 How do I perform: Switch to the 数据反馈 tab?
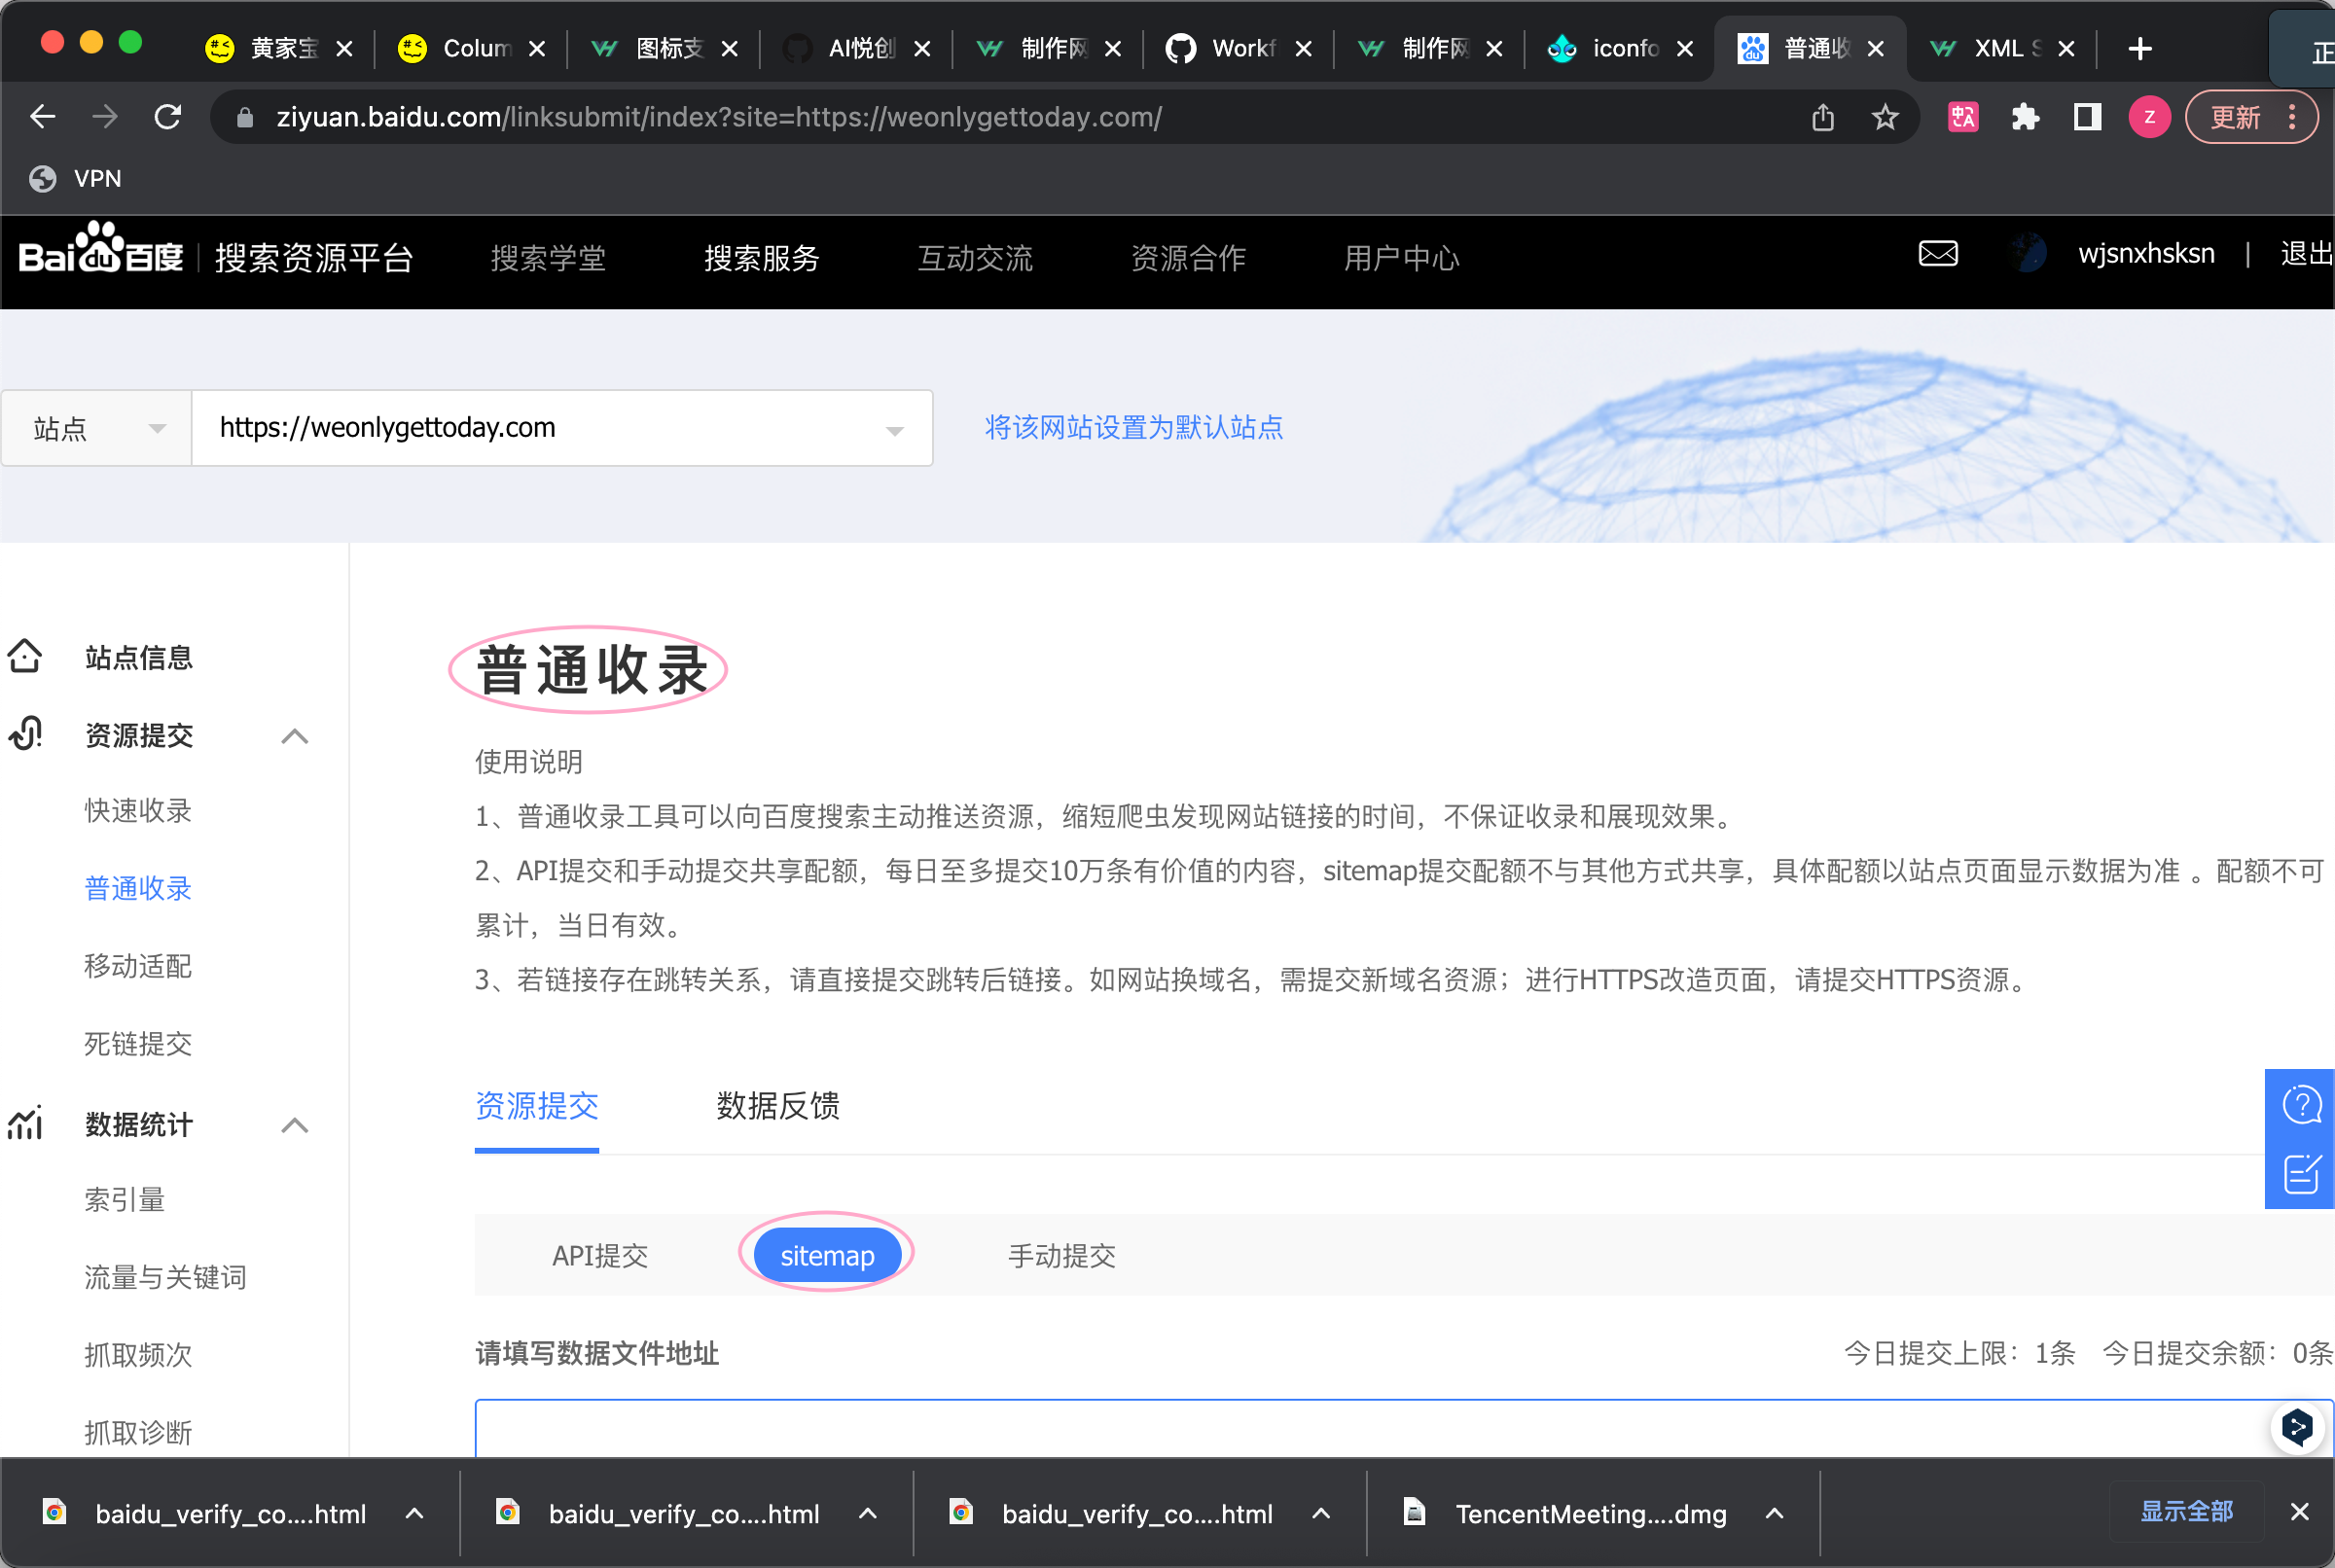778,1106
